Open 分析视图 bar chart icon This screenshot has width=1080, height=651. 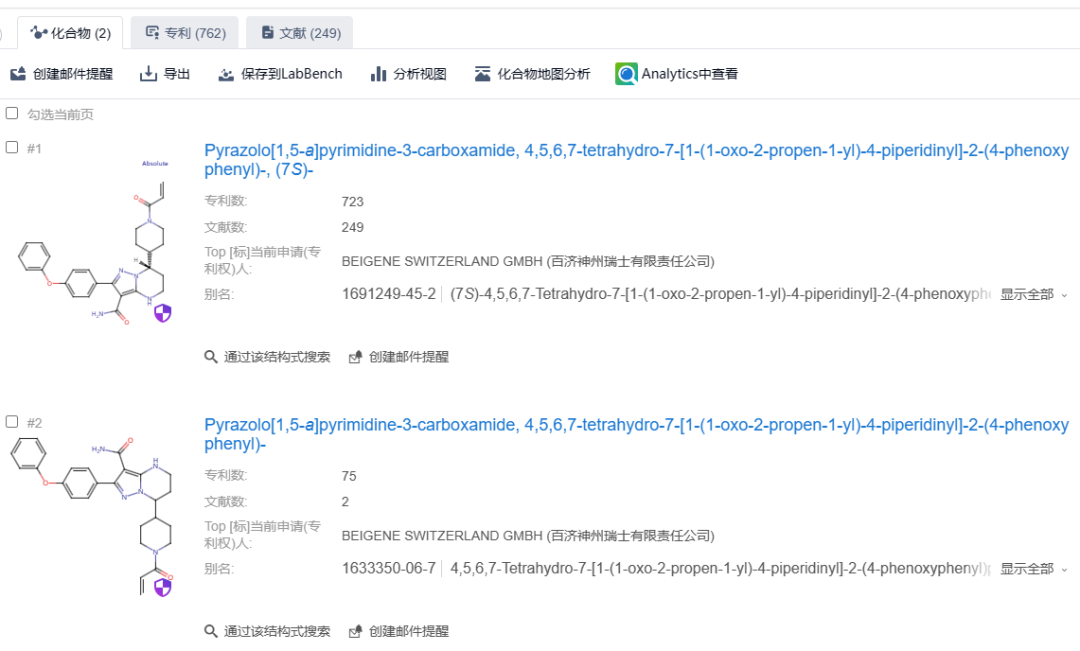tap(378, 74)
